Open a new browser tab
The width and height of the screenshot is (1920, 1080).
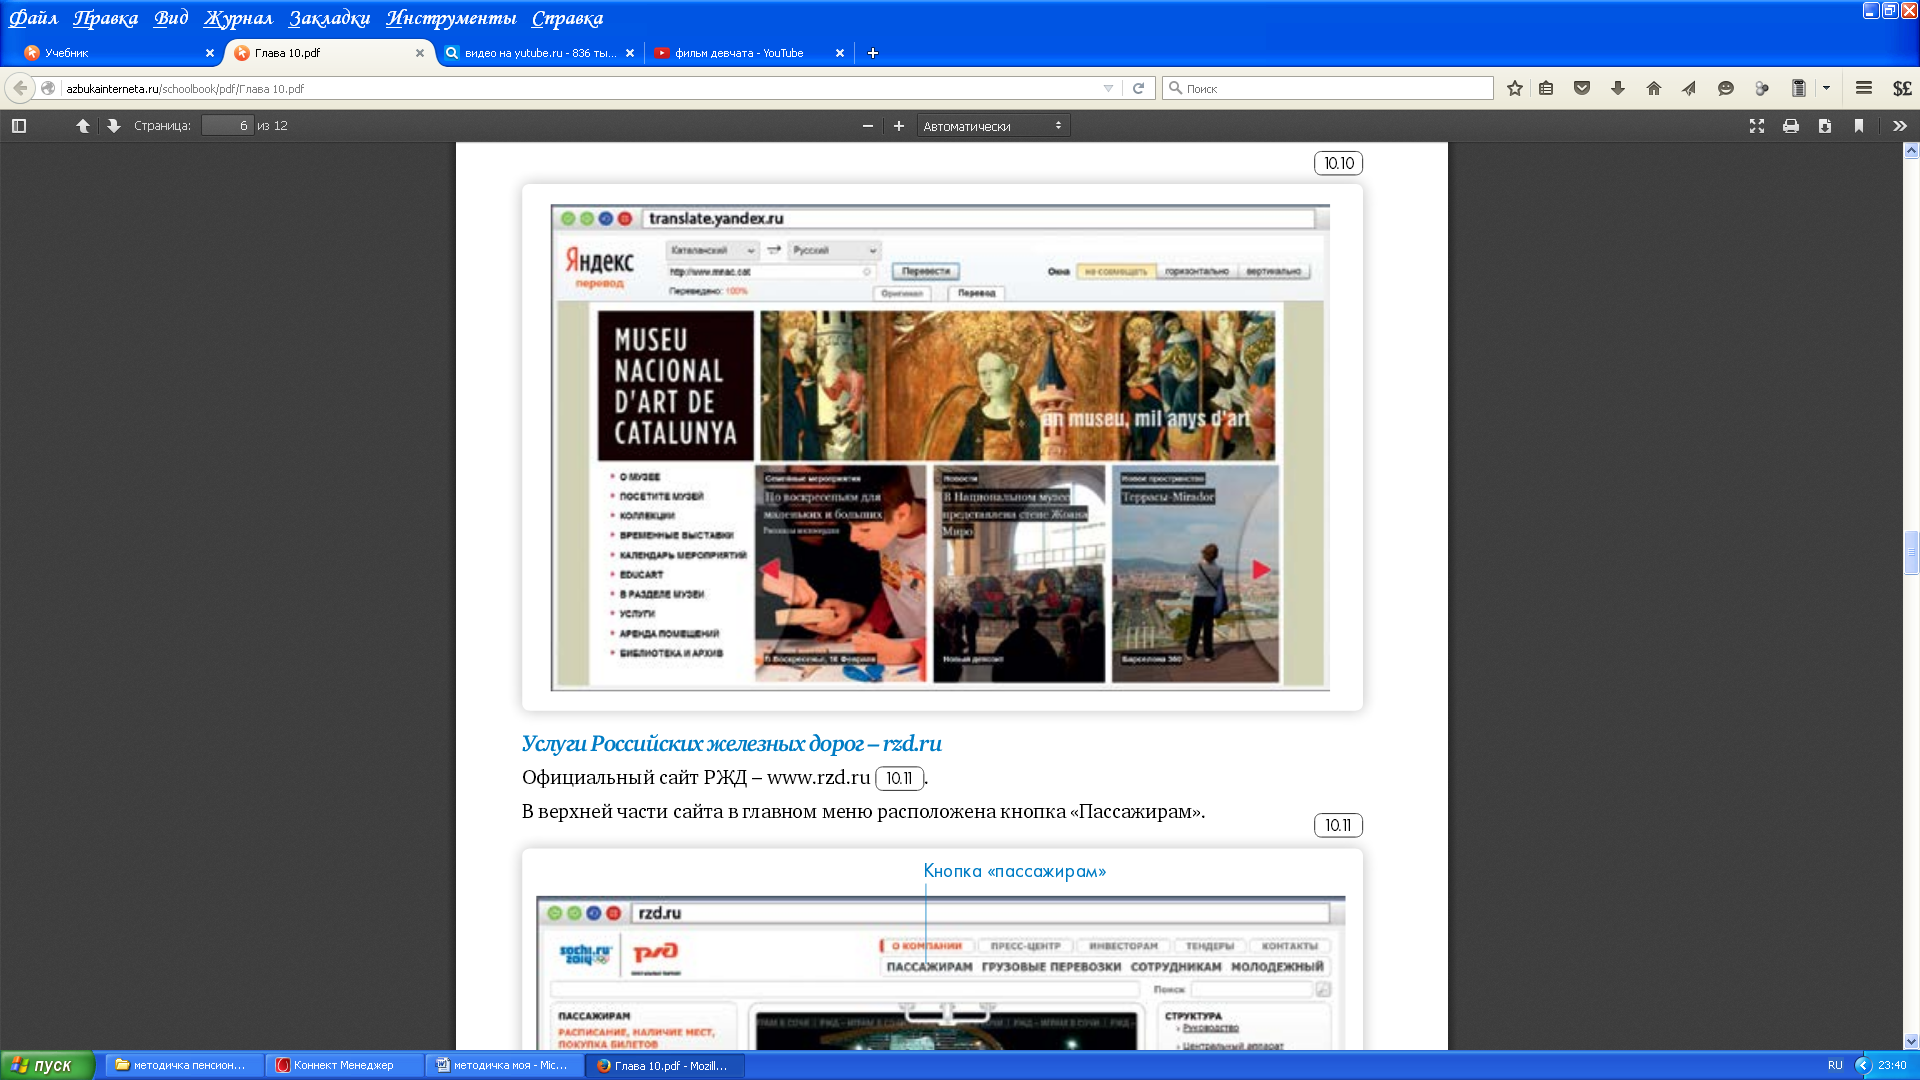[x=873, y=53]
